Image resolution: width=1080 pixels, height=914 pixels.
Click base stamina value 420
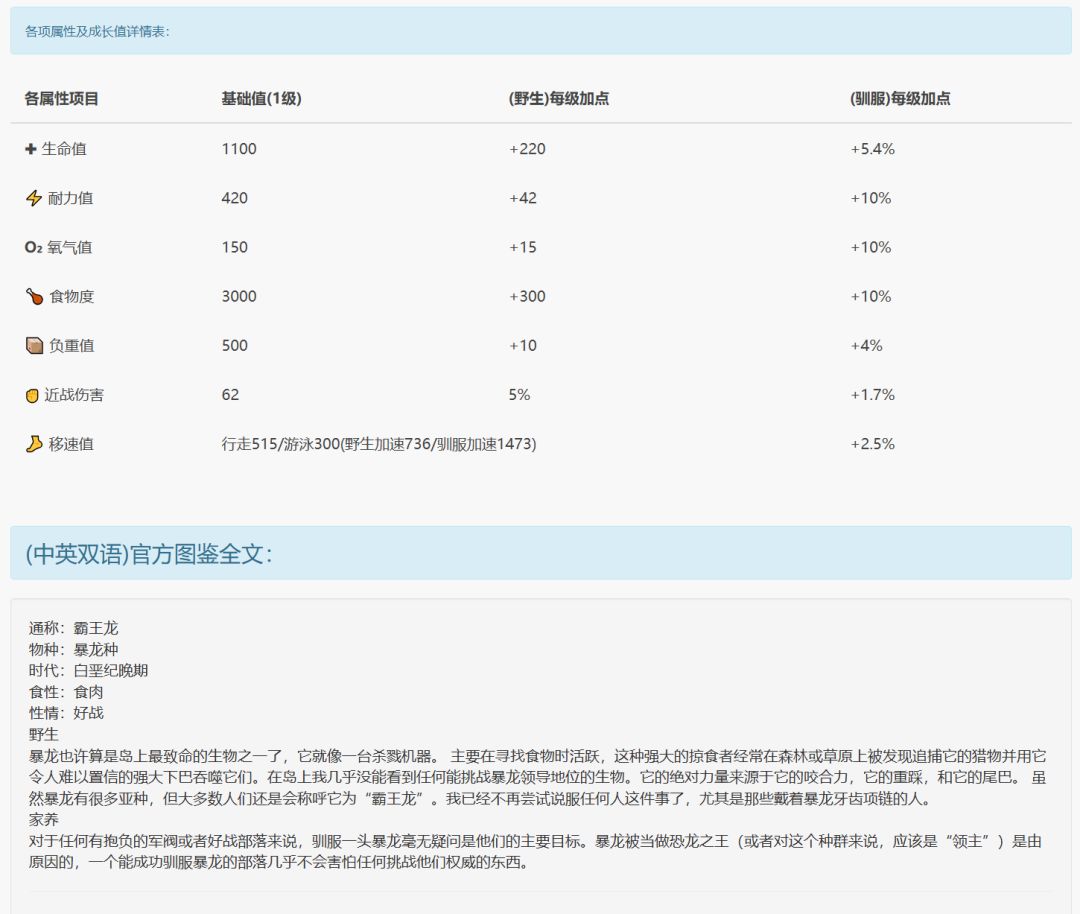(x=234, y=198)
